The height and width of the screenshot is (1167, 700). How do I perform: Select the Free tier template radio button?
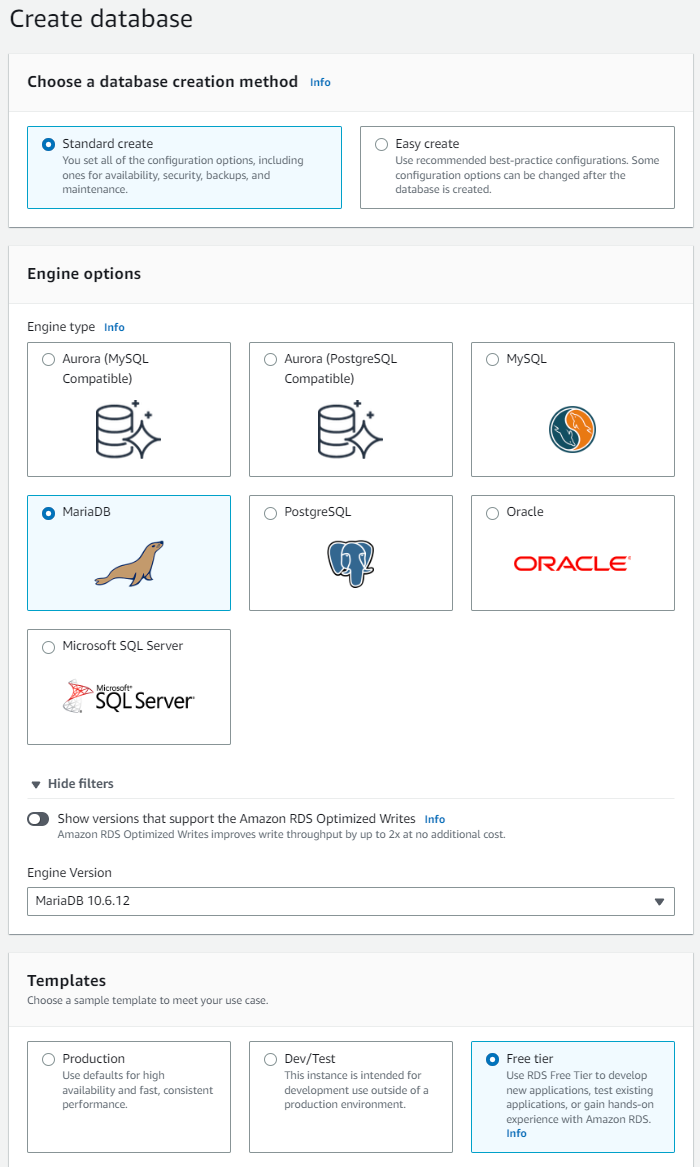tap(492, 1059)
